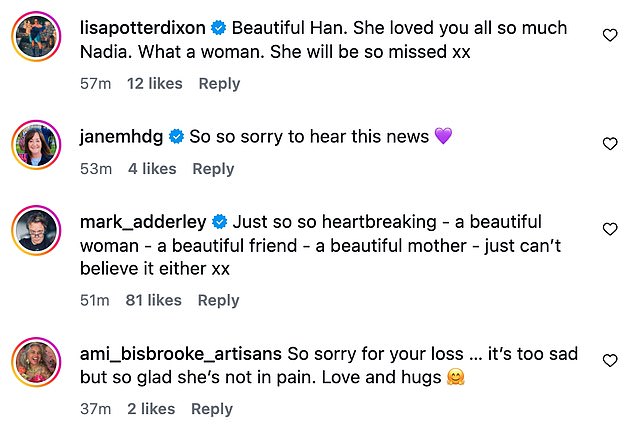This screenshot has width=634, height=437.
Task: Show the 4 likes list
Action: [x=152, y=169]
